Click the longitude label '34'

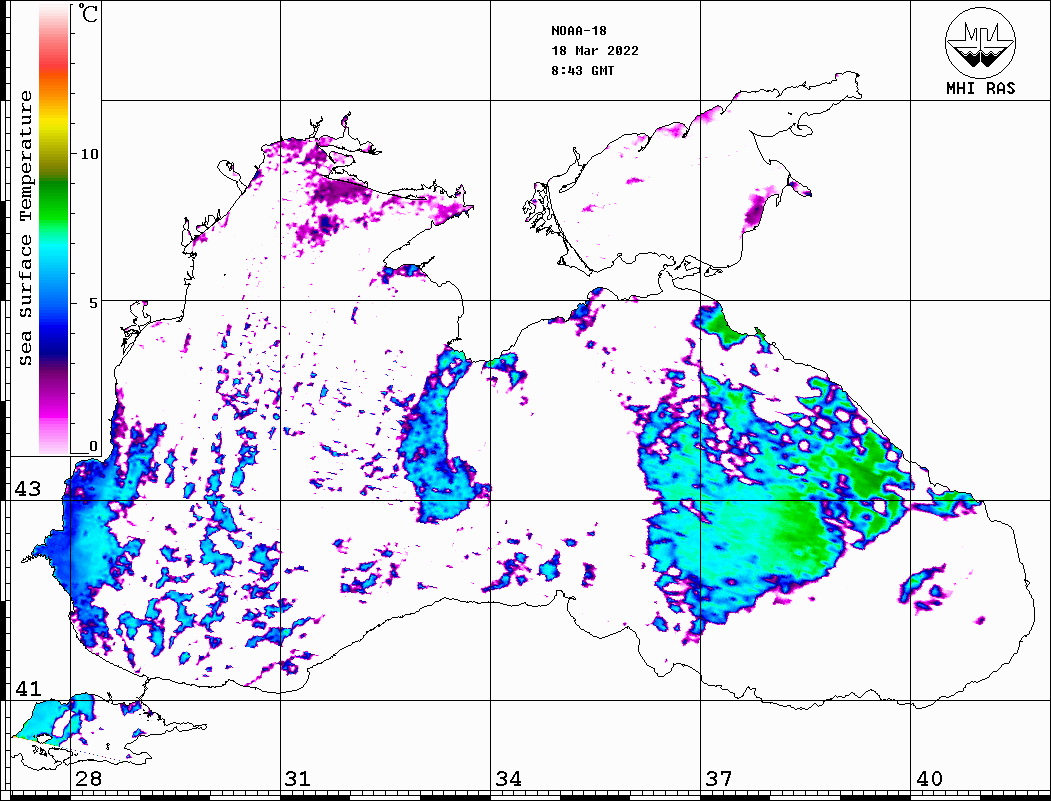pos(509,779)
